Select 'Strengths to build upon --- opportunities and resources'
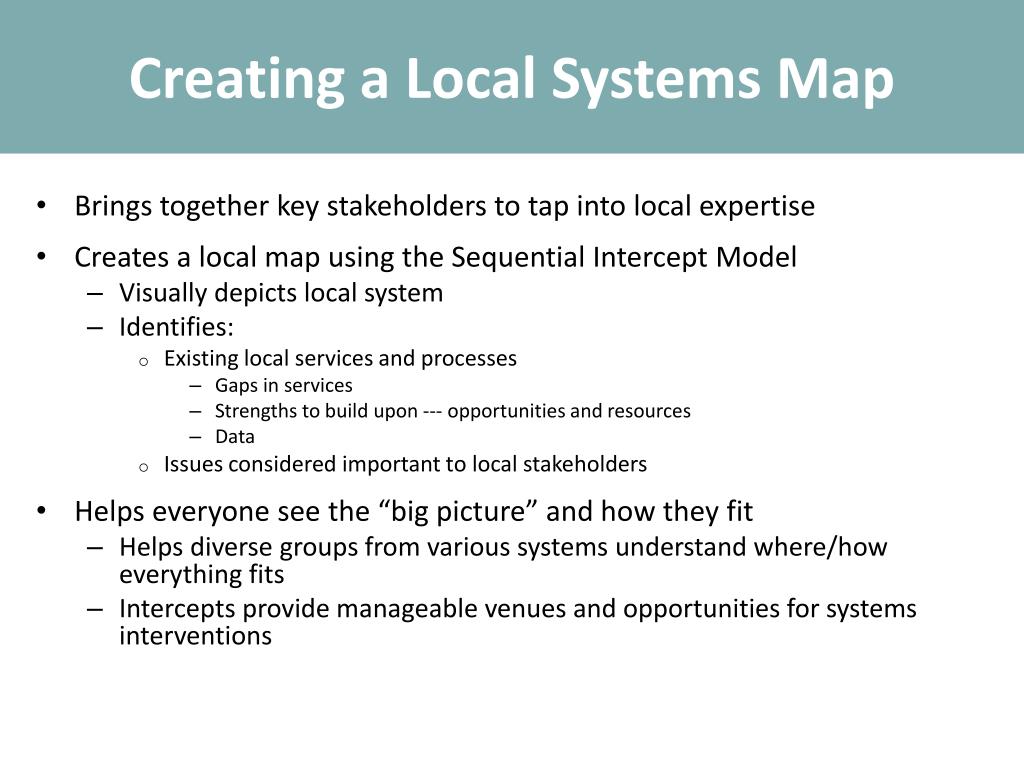1024x768 pixels. (x=453, y=411)
